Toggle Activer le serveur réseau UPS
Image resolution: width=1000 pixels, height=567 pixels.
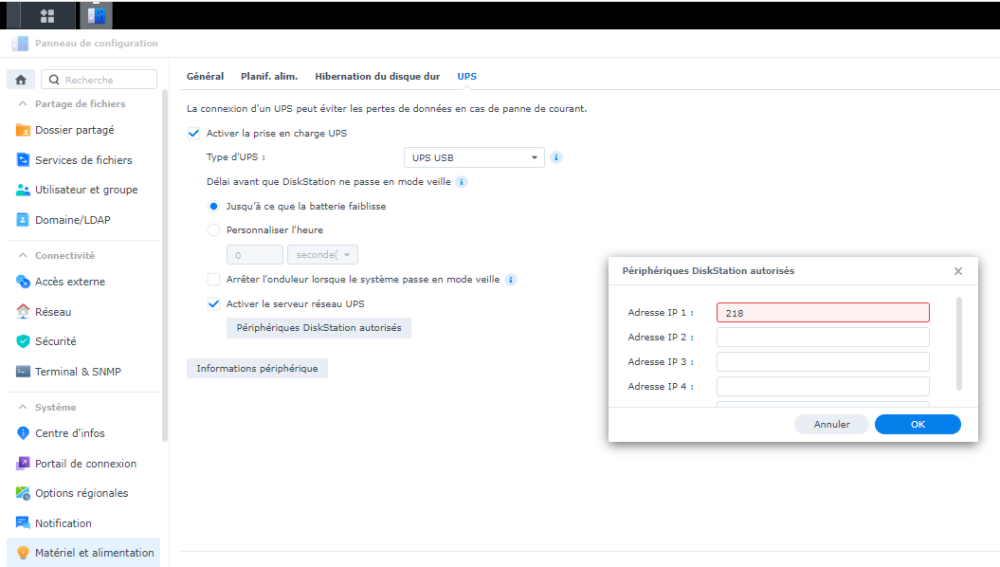214,304
